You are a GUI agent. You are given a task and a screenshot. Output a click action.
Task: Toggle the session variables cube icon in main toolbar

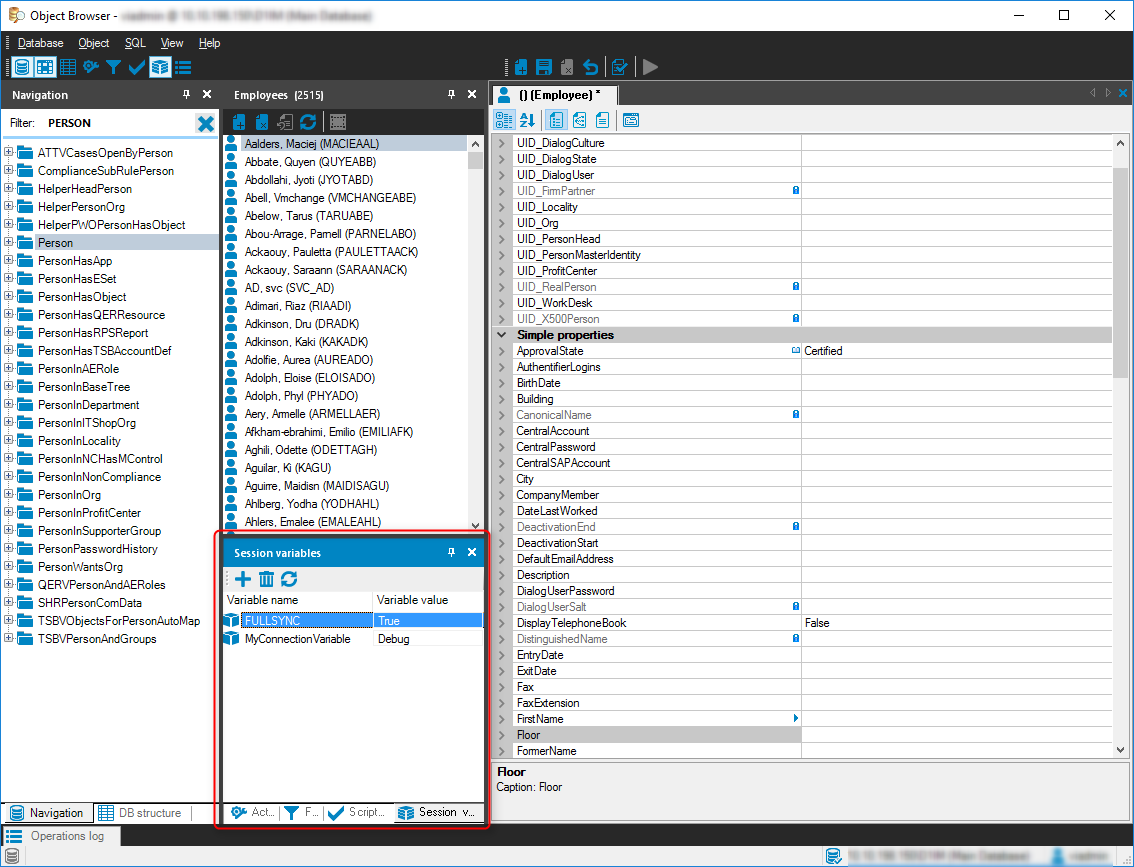coord(160,67)
